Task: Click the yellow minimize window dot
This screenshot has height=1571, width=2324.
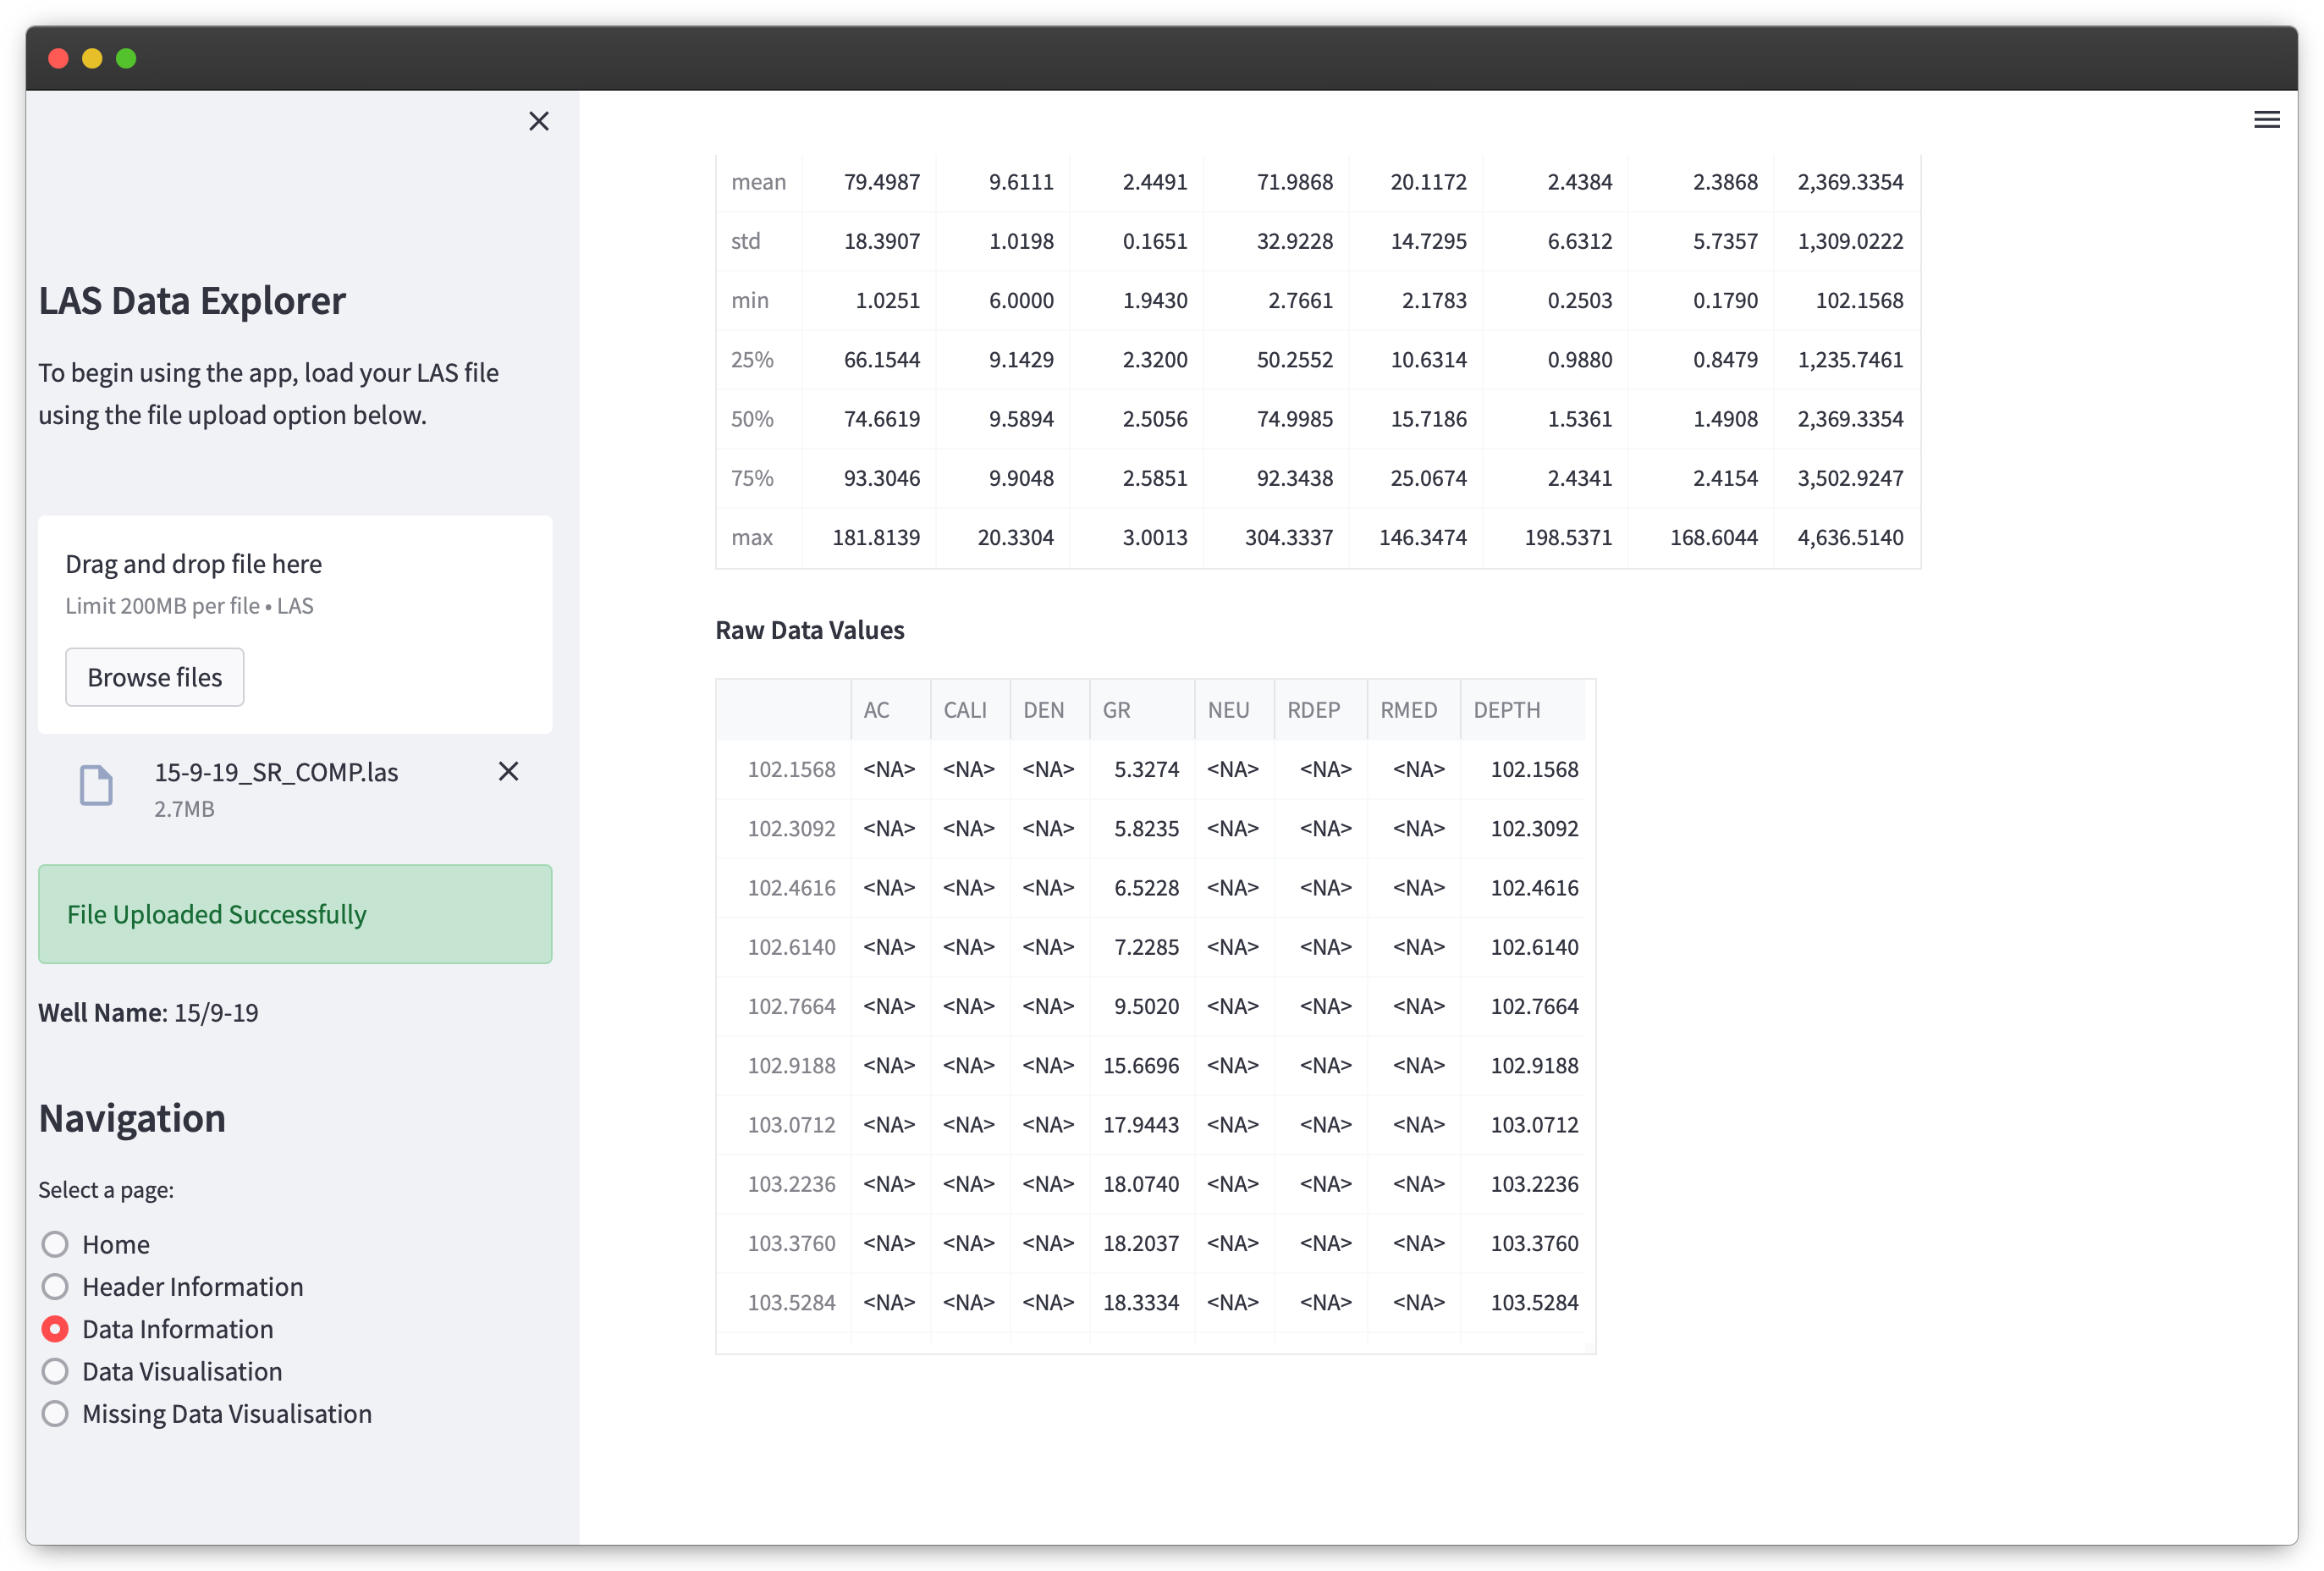Action: click(92, 59)
